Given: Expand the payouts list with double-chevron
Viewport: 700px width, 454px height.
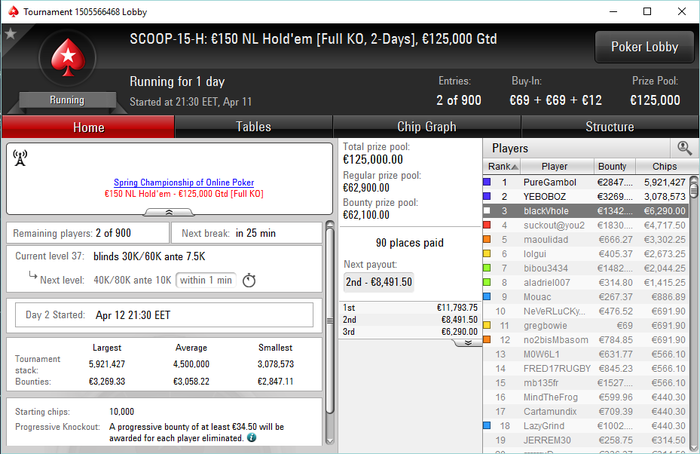Looking at the screenshot, I should [x=468, y=343].
